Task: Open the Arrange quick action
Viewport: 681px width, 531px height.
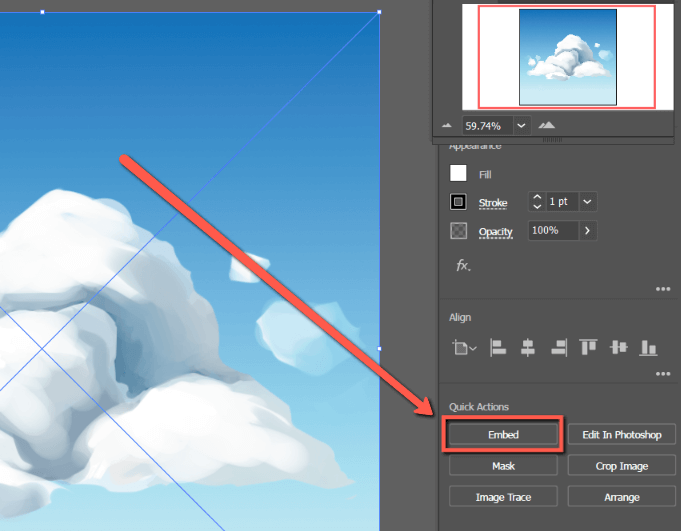Action: click(621, 497)
